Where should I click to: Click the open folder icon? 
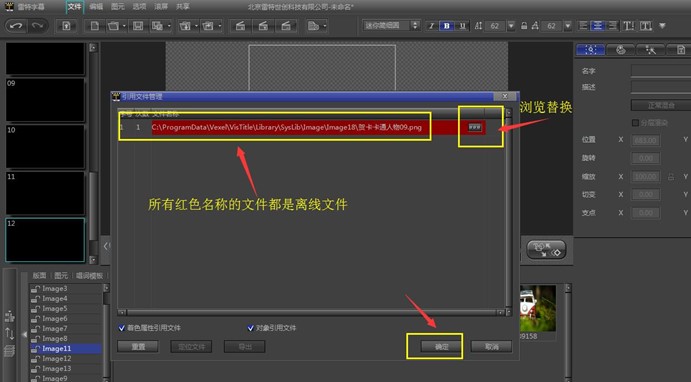(114, 26)
